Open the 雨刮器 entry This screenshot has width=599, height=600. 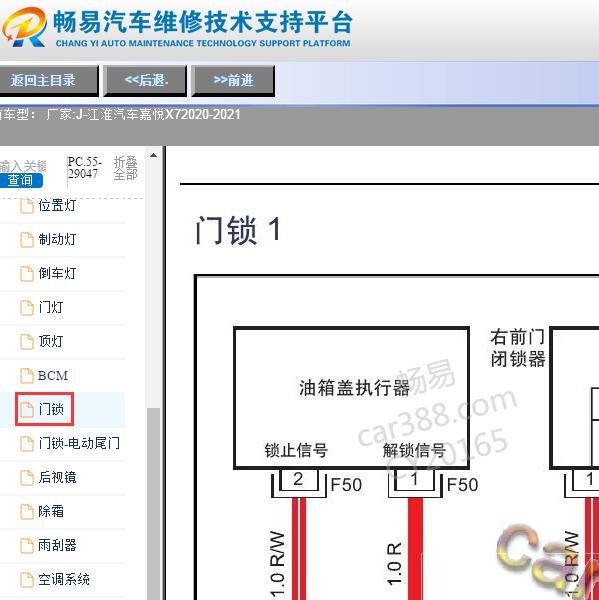click(x=57, y=545)
